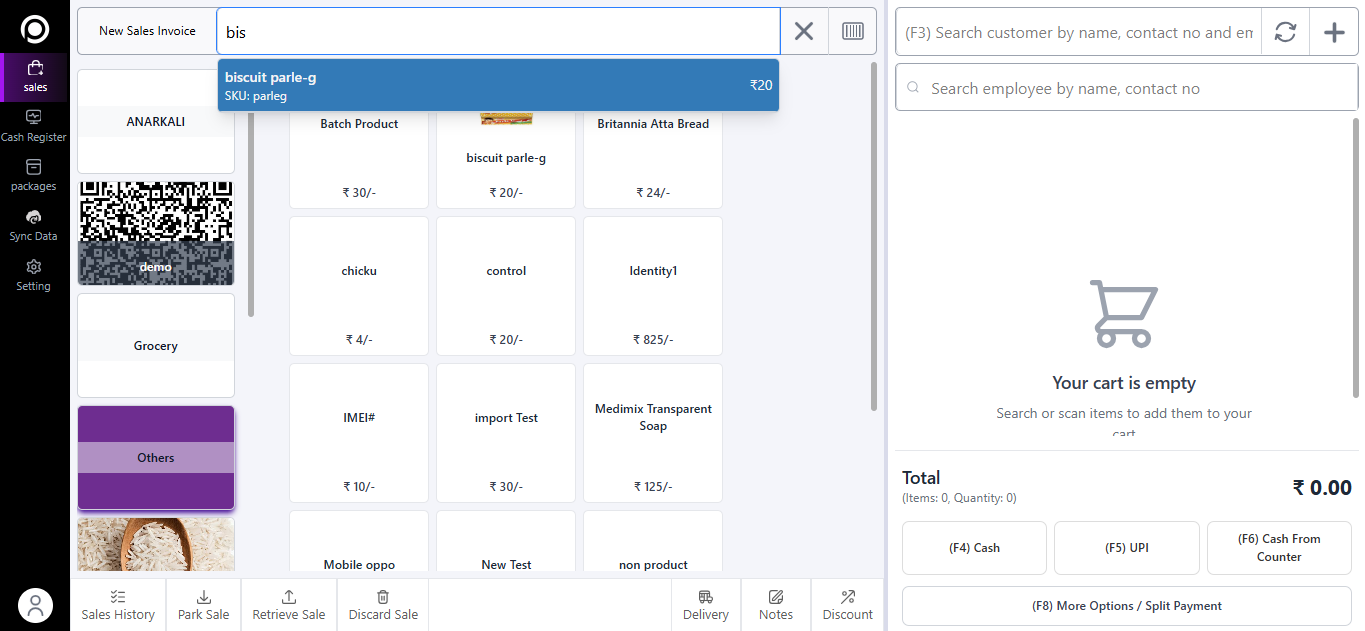1365x631 pixels.
Task: Select the Grocery category
Action: point(156,345)
